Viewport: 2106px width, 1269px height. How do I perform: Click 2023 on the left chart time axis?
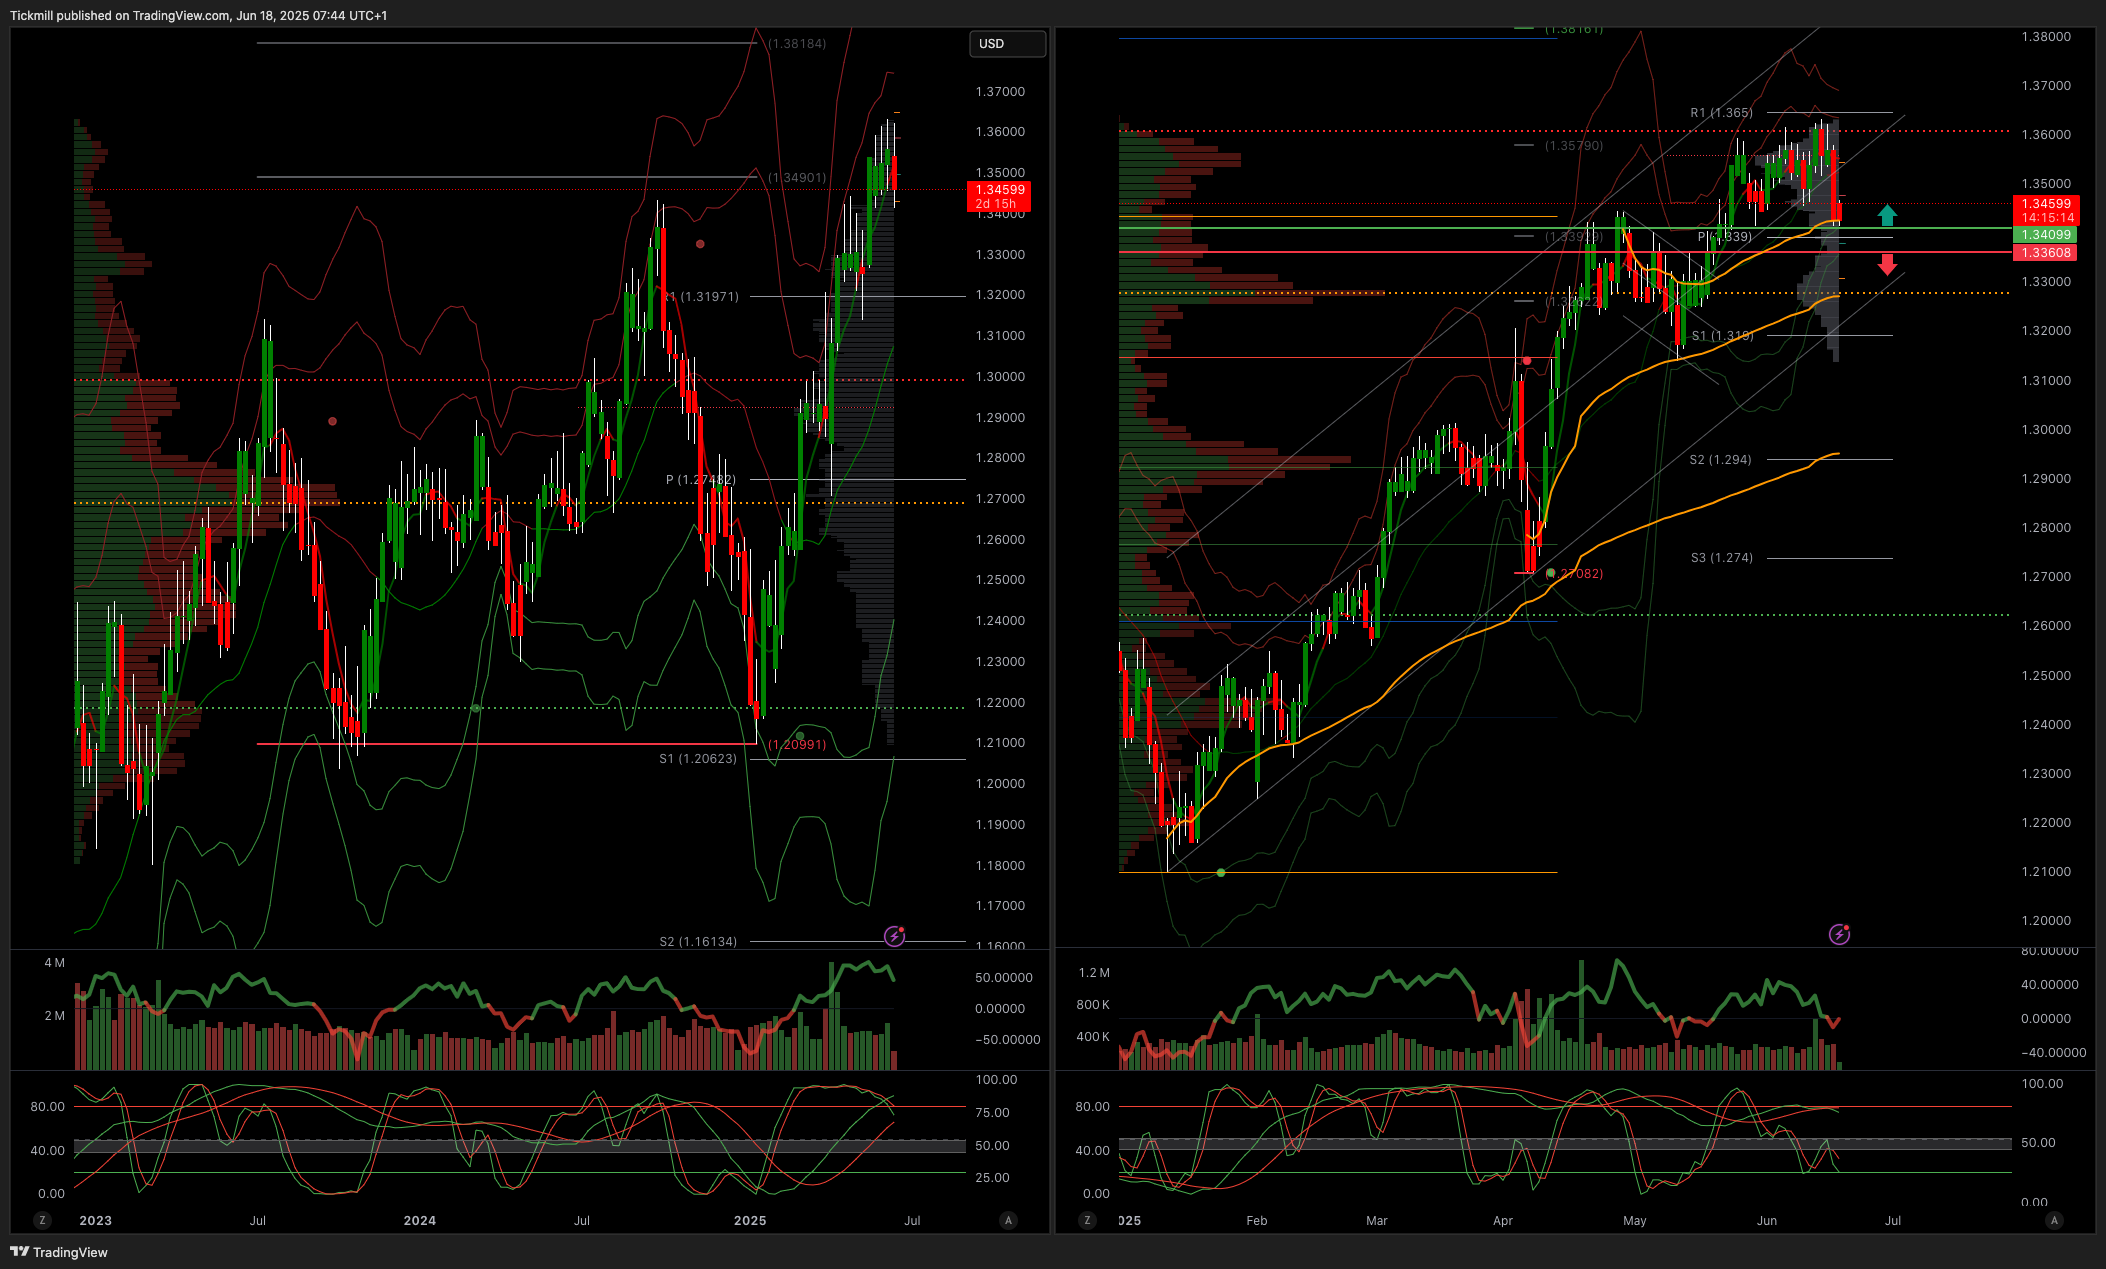[x=95, y=1221]
